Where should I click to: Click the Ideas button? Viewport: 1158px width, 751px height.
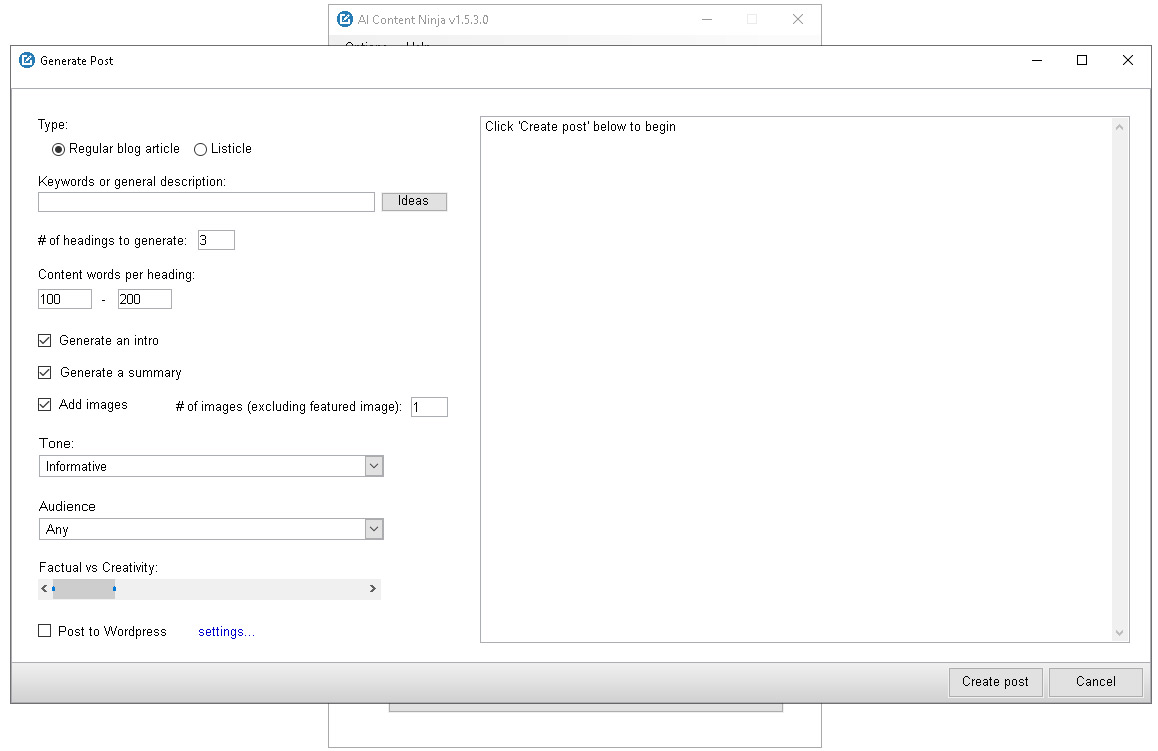[x=414, y=202]
